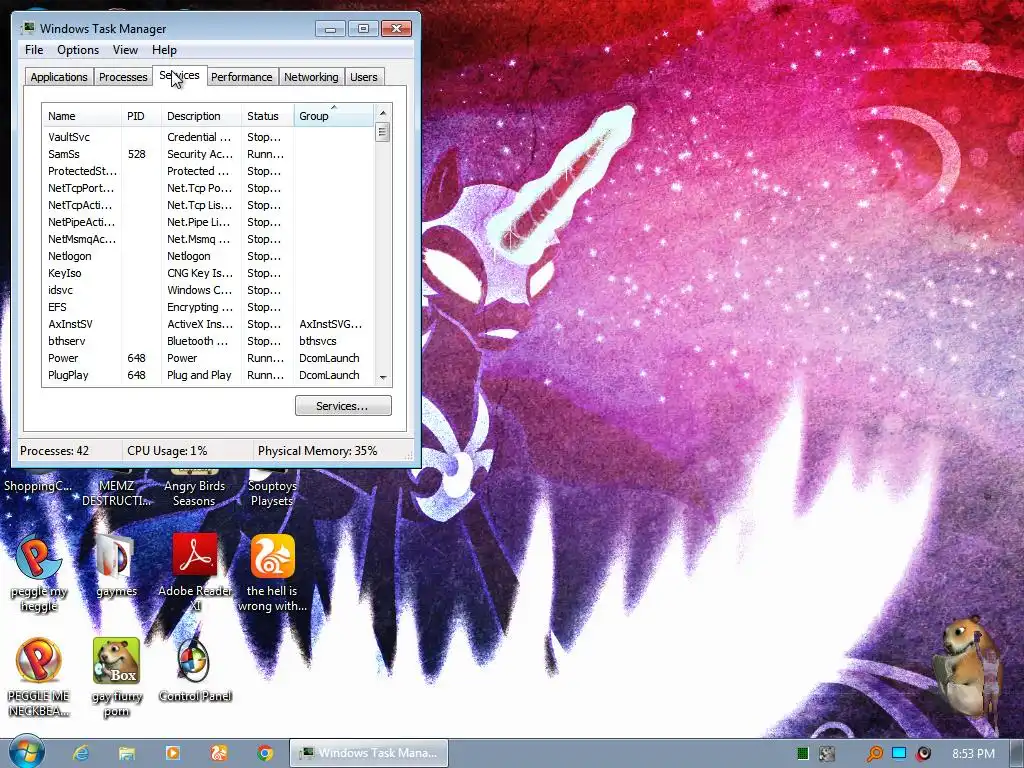Click the 8:53 PM system clock
This screenshot has width=1024, height=768.
pyautogui.click(x=973, y=754)
